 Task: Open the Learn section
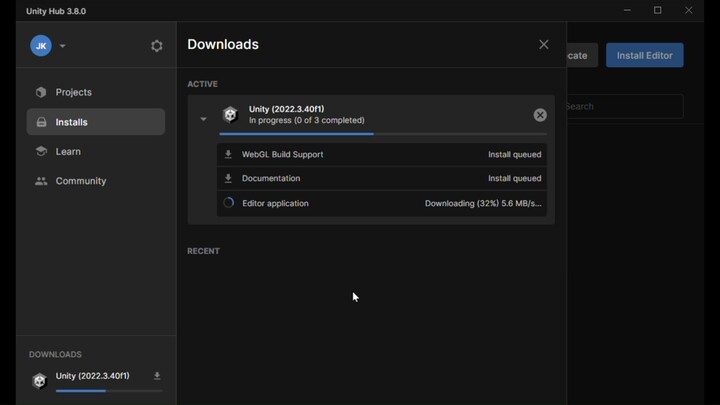96,152
